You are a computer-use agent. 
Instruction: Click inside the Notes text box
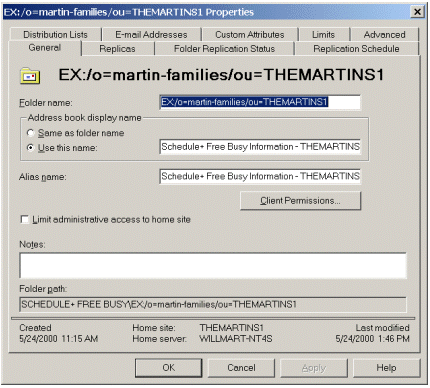click(x=213, y=266)
